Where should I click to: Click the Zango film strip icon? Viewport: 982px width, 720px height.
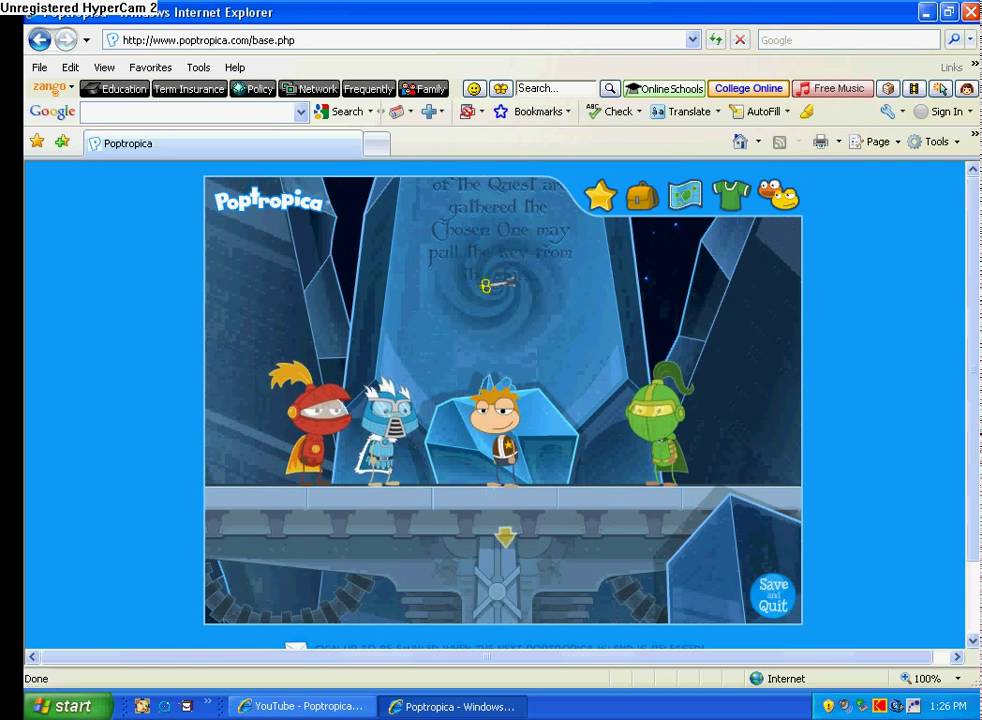point(914,89)
